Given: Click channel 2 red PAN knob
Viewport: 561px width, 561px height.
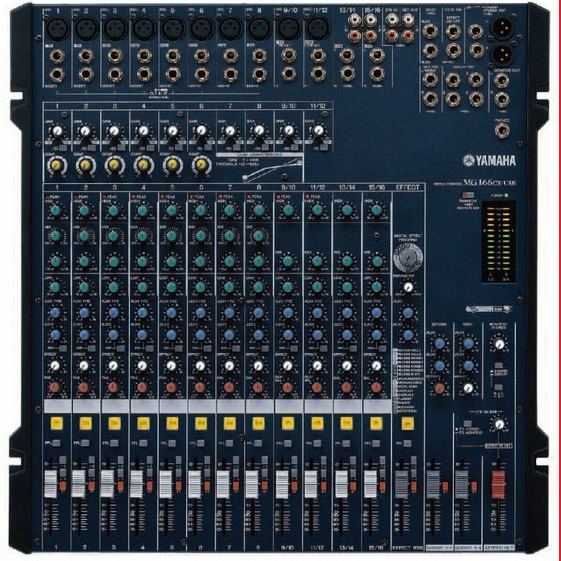Looking at the screenshot, I should 84,387.
